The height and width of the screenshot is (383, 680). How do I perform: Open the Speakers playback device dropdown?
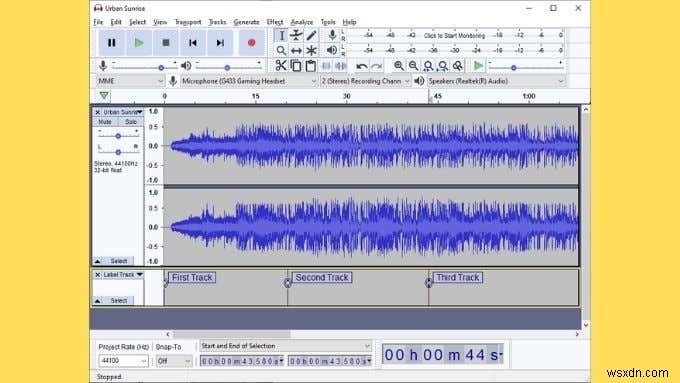(496, 81)
